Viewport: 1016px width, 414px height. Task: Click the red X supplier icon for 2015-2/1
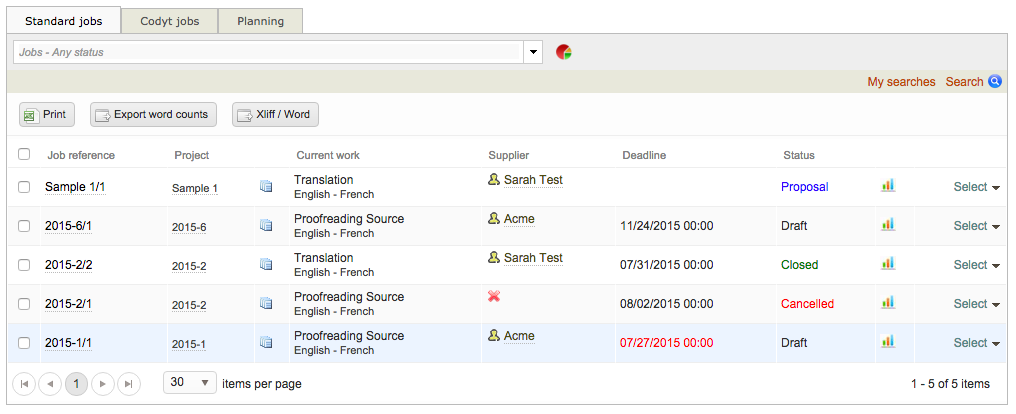click(x=494, y=297)
